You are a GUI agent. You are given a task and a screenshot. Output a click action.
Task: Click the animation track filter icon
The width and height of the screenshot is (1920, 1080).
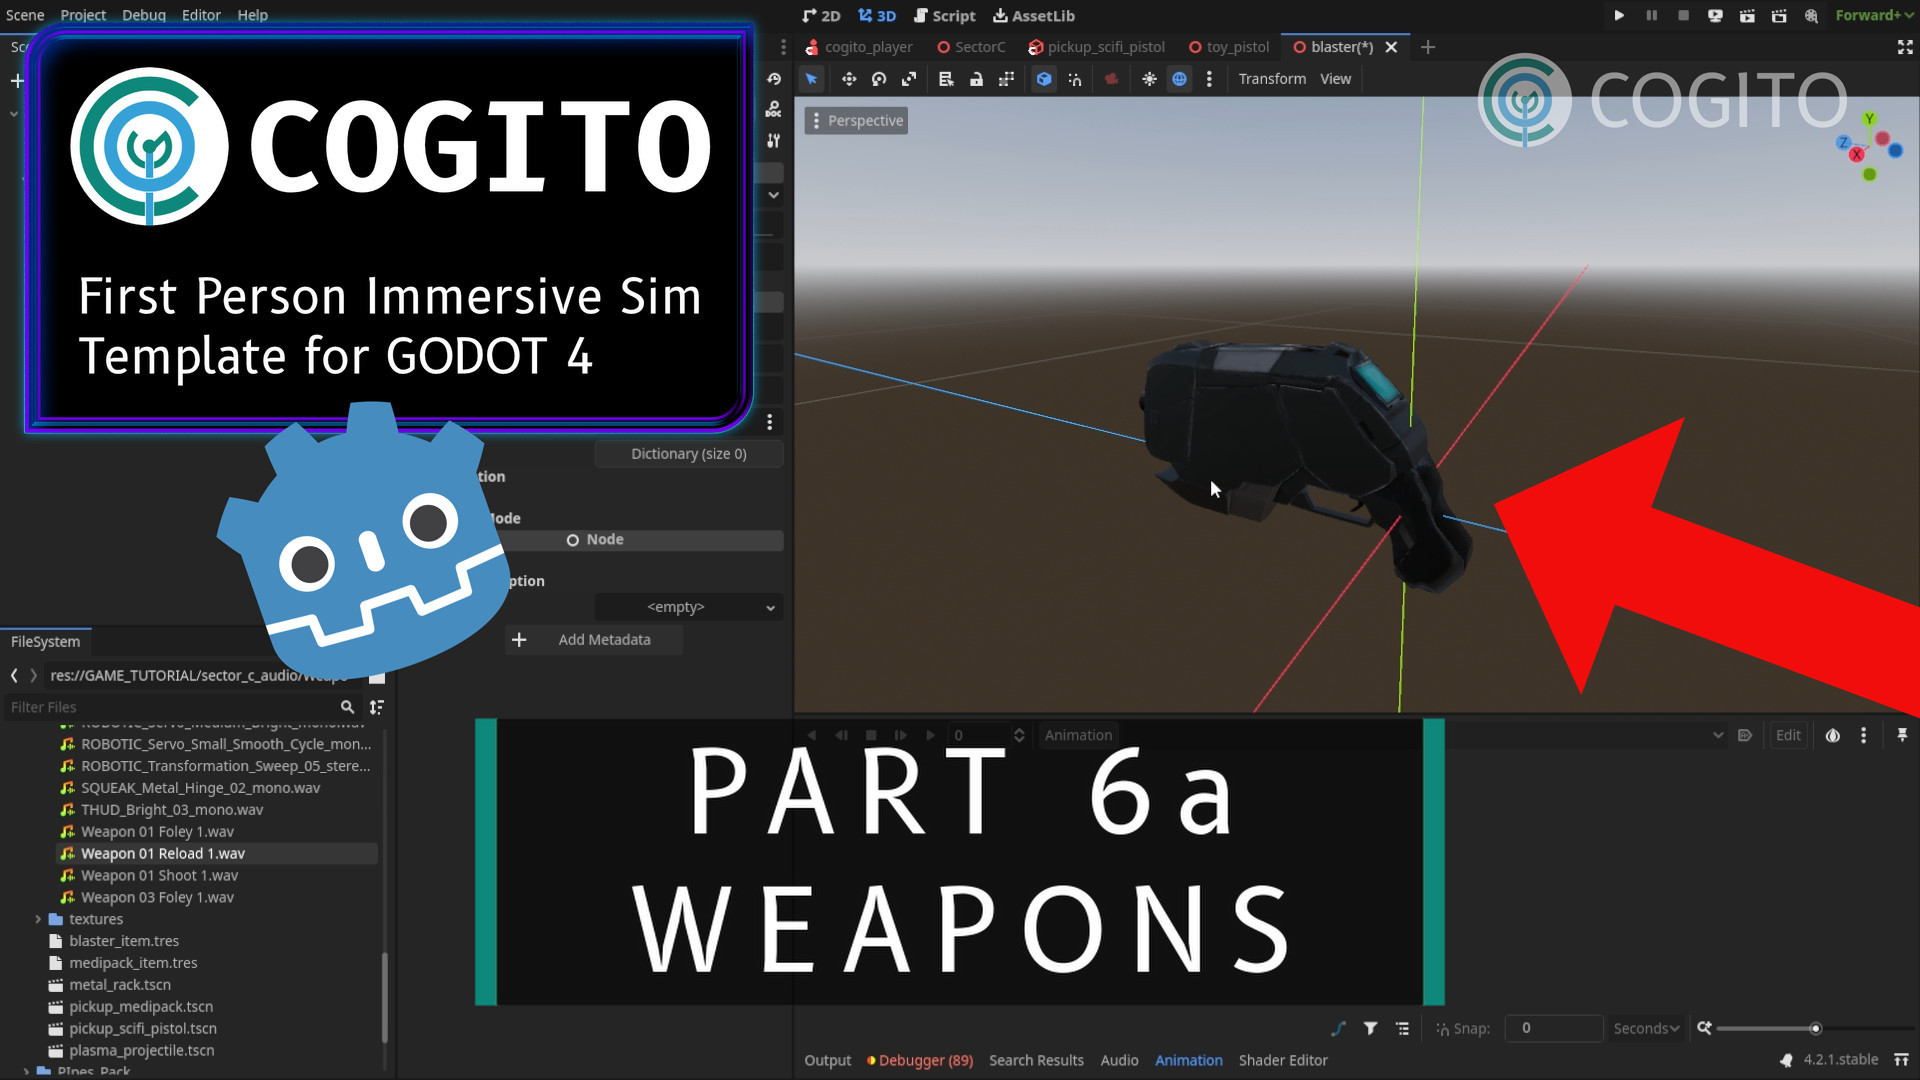1371,1028
